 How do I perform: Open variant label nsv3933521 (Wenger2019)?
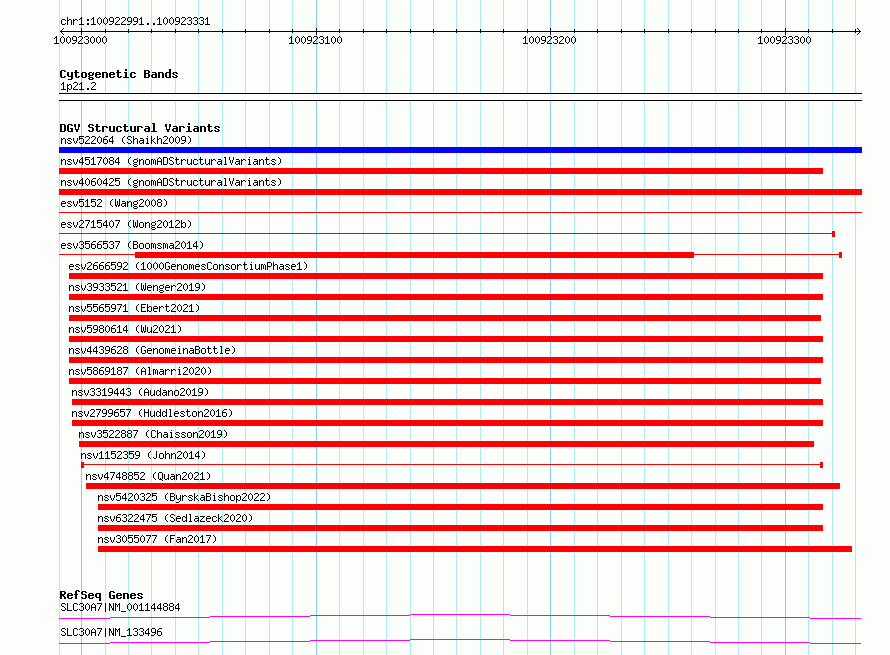click(137, 287)
